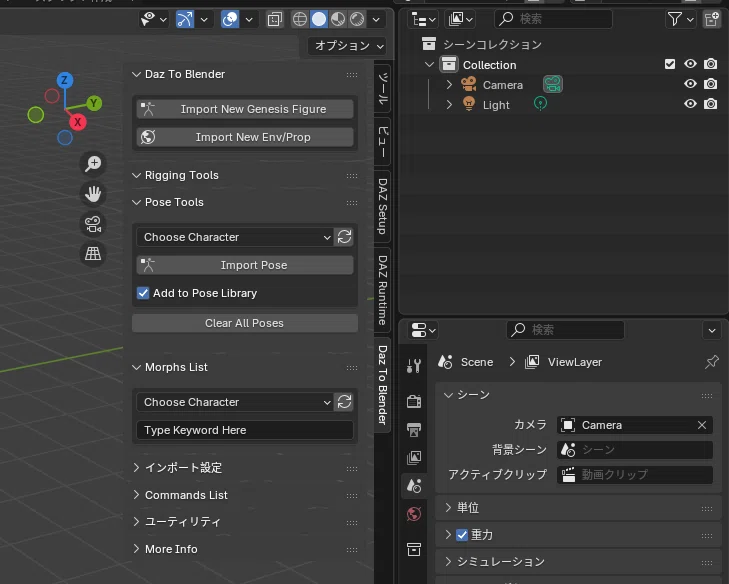Click Import New Env/Prop
Image resolution: width=729 pixels, height=584 pixels.
245,137
